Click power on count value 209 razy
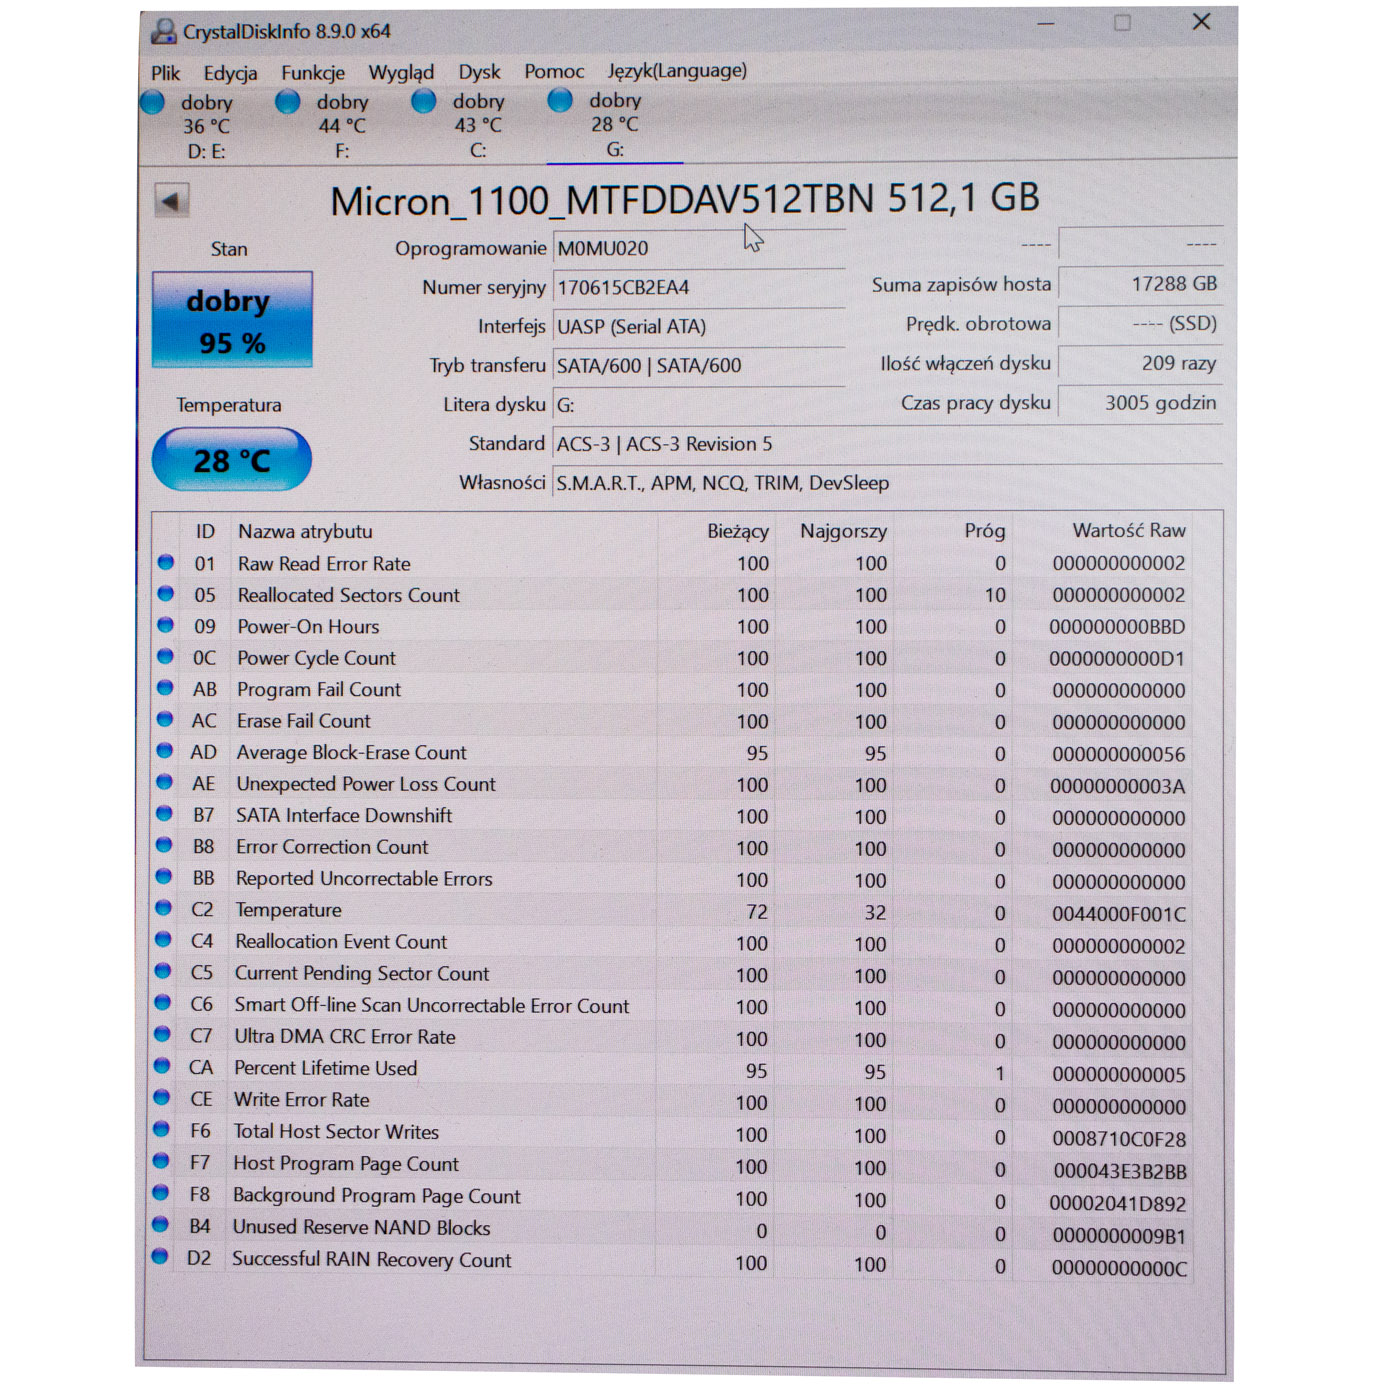This screenshot has width=1400, height=1400. click(x=1140, y=363)
